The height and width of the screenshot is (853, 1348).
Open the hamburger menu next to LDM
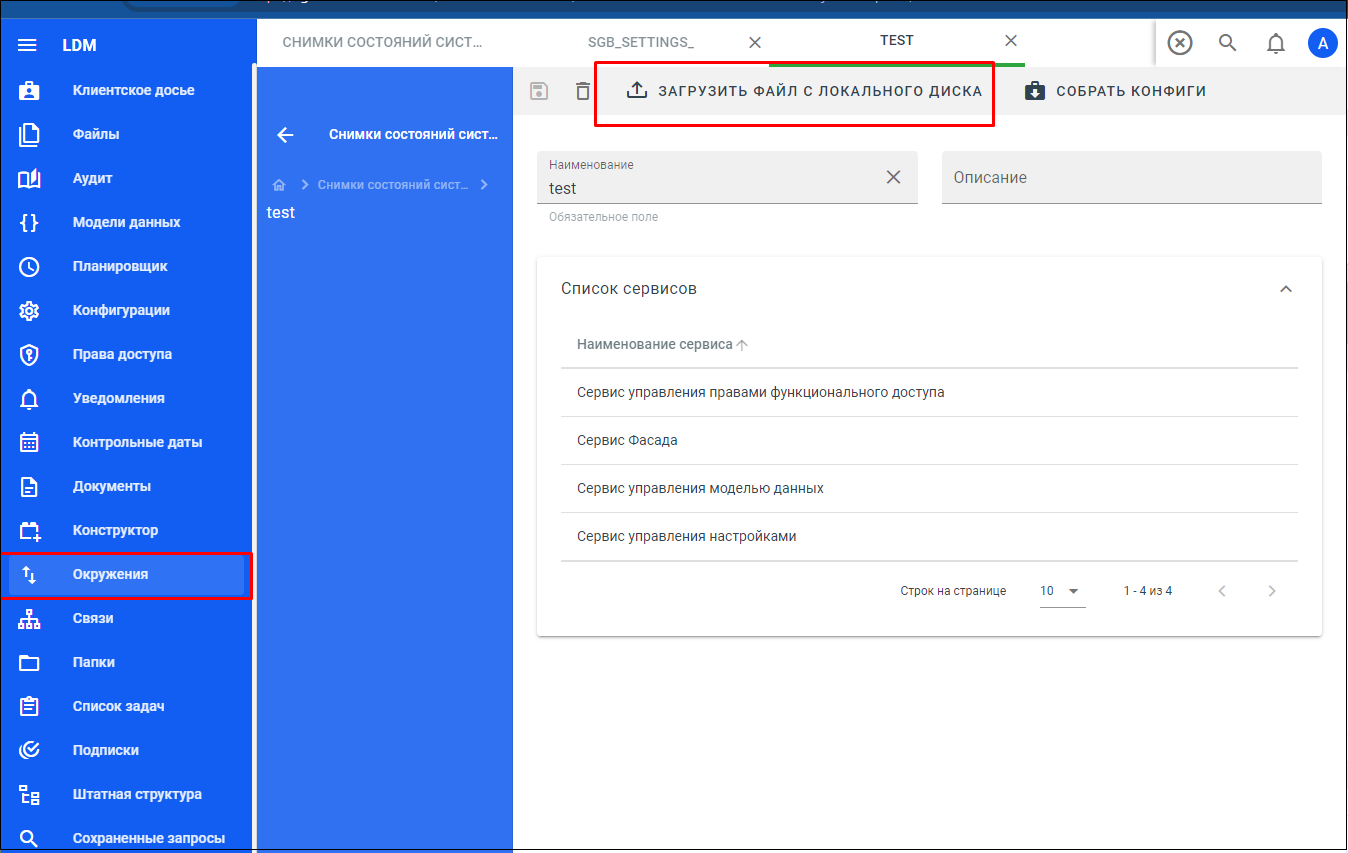pyautogui.click(x=28, y=45)
